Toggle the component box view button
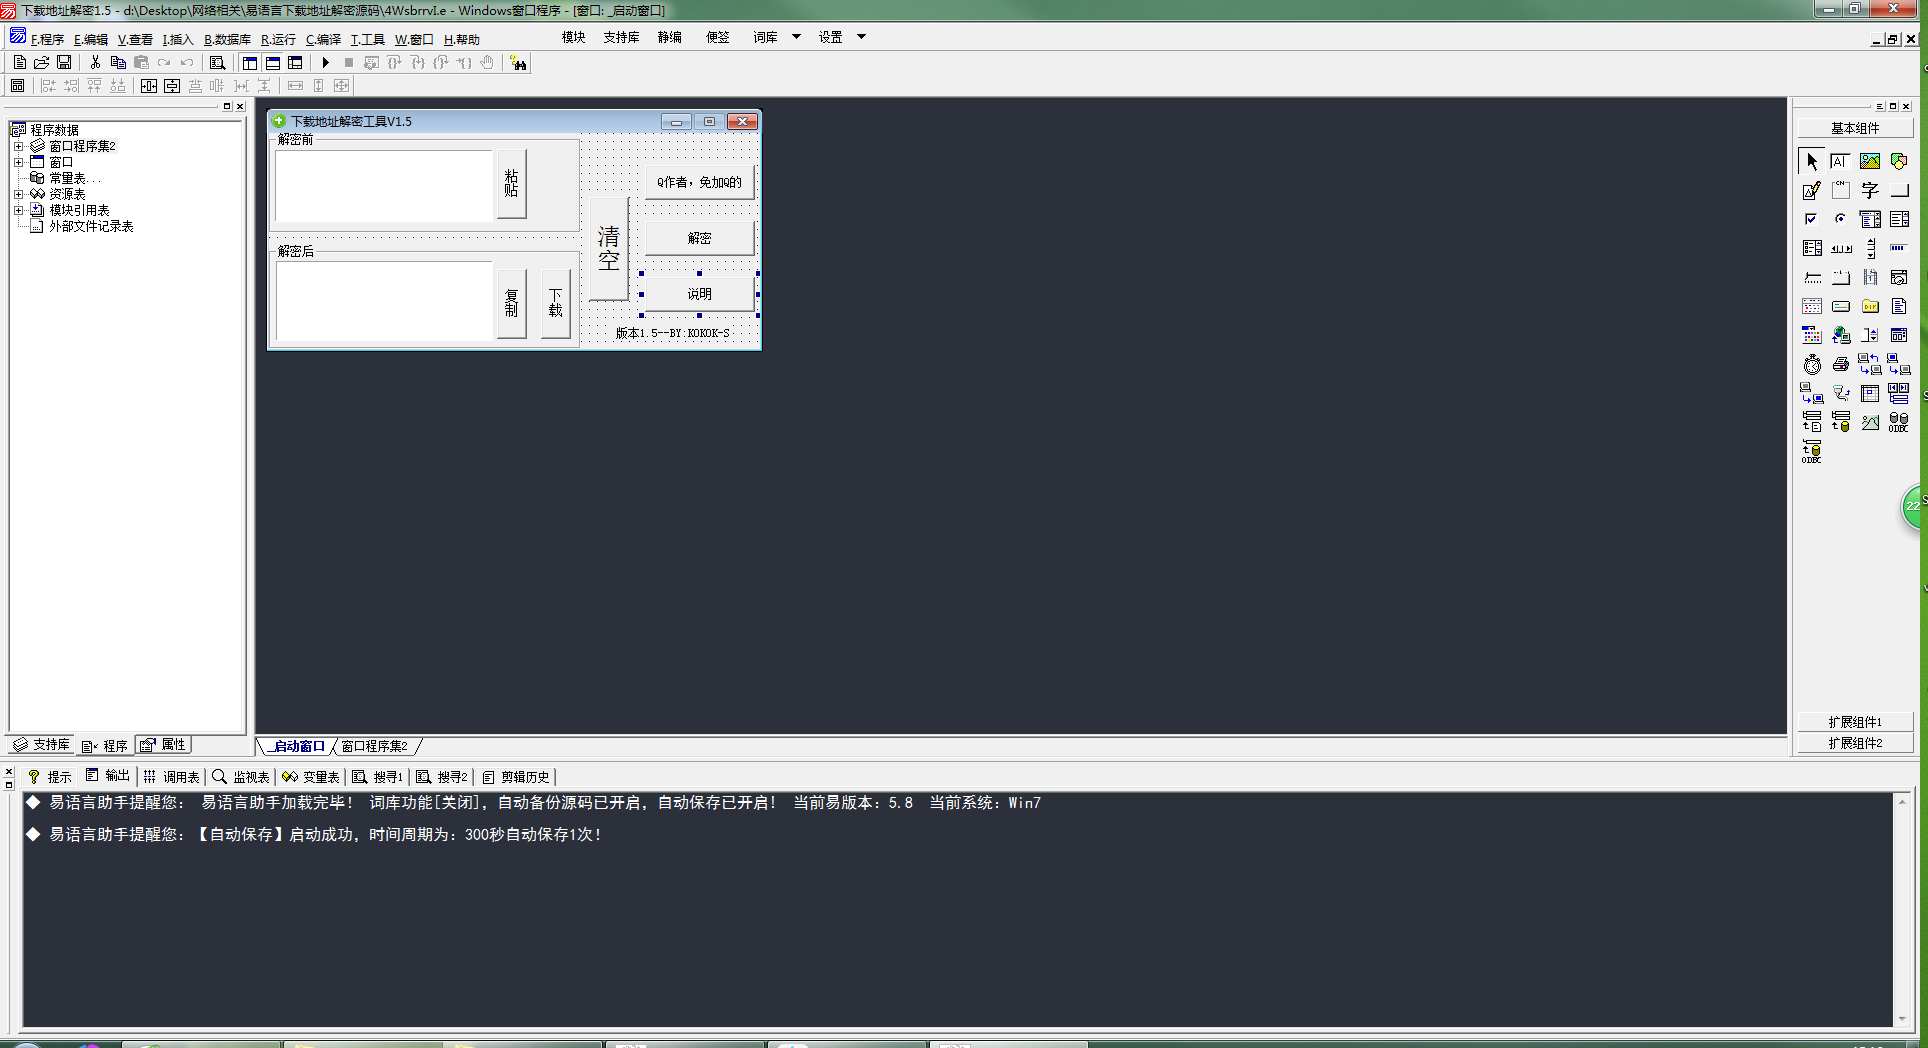Viewport: 1928px width, 1048px height. tap(295, 62)
